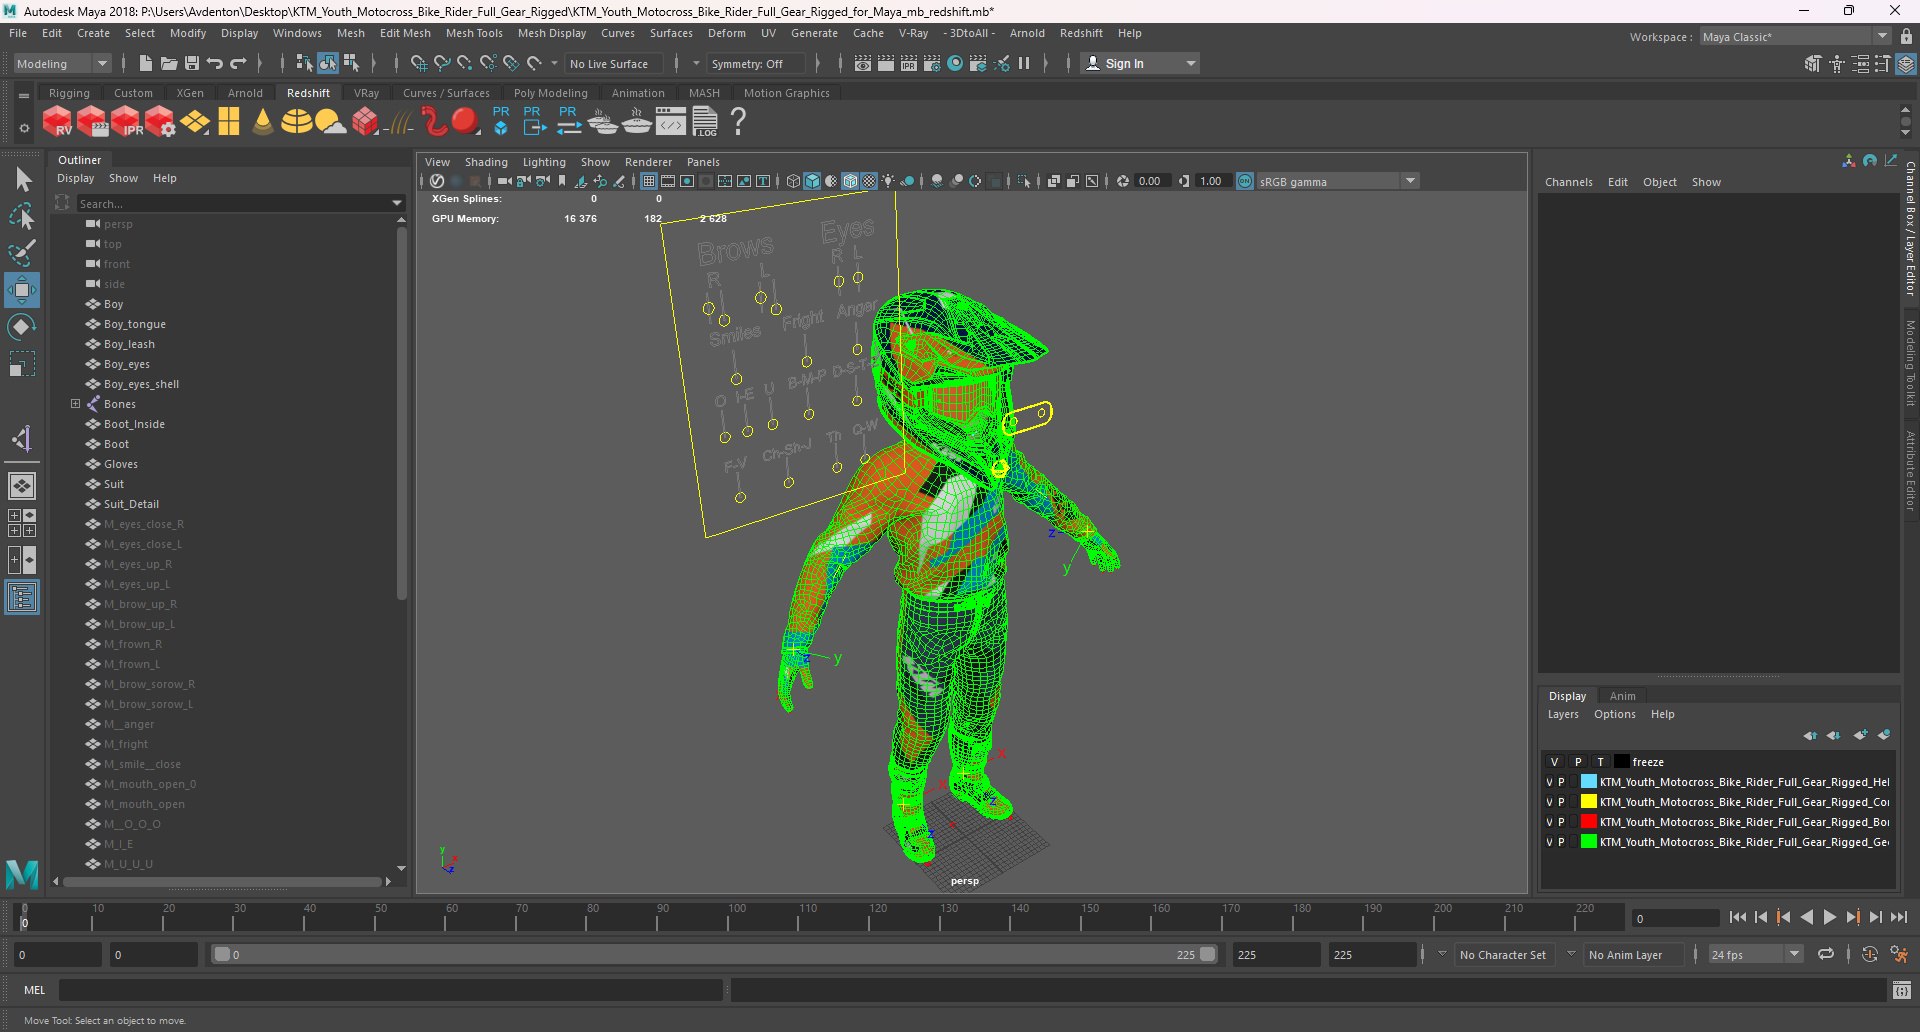The height and width of the screenshot is (1032, 1920).
Task: Toggle loop playback mode icon
Action: [1825, 954]
